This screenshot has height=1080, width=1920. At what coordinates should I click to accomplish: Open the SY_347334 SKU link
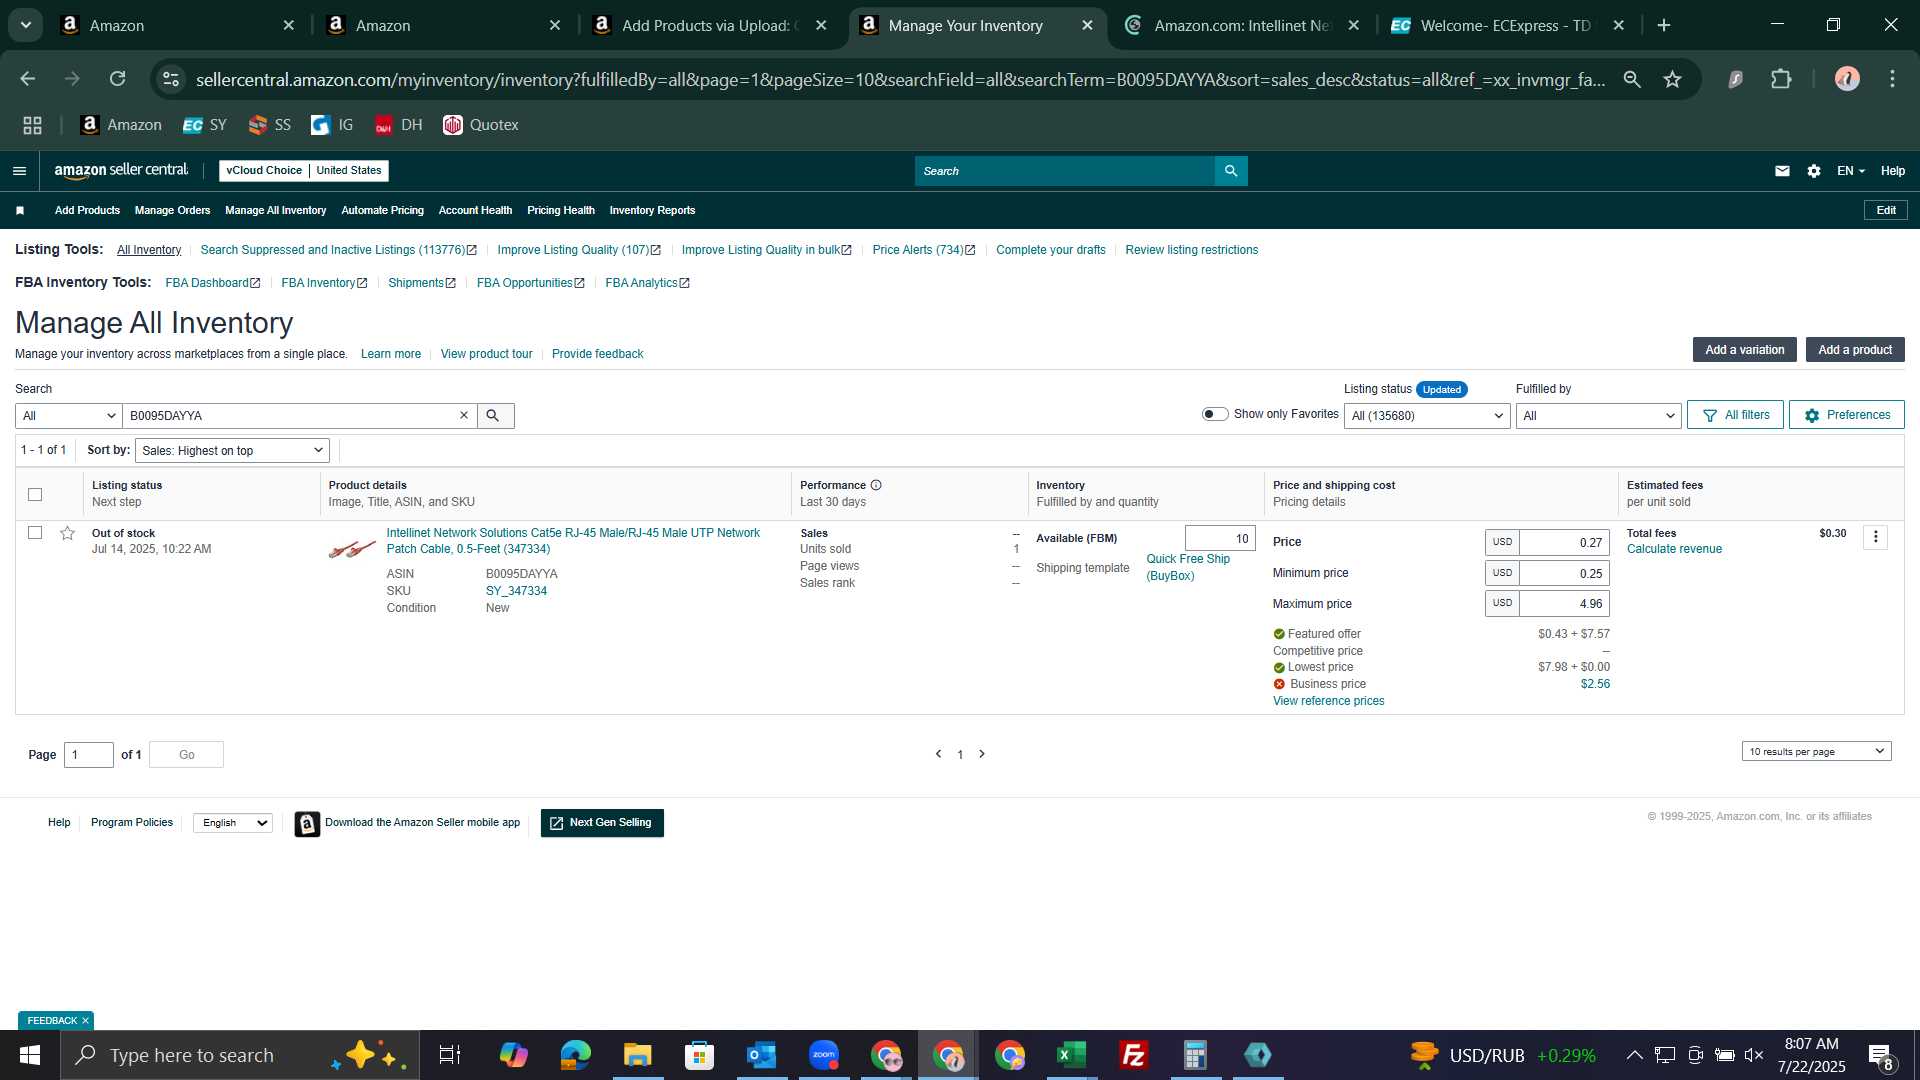pyautogui.click(x=516, y=592)
